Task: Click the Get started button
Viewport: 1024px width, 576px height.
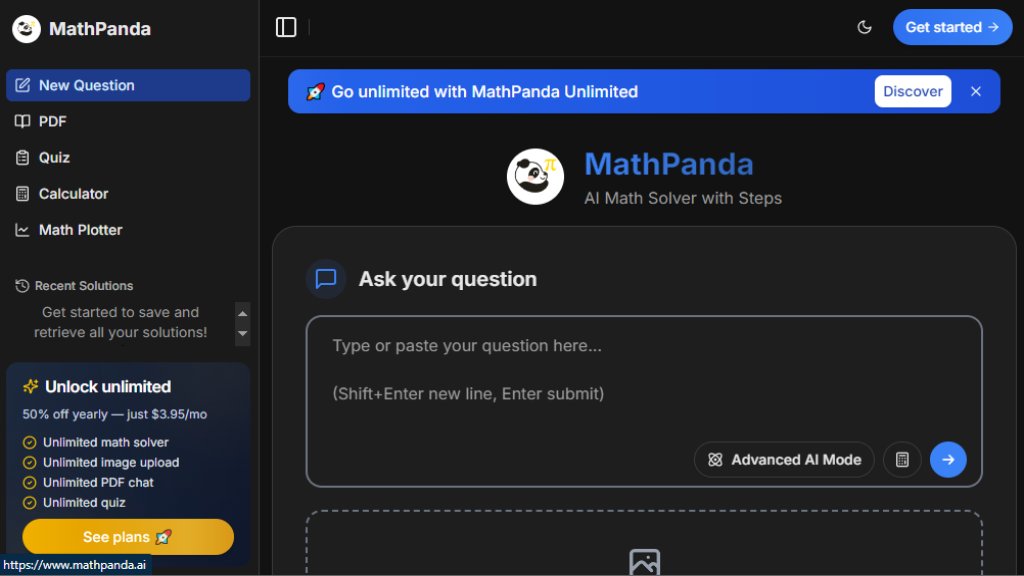Action: coord(952,27)
